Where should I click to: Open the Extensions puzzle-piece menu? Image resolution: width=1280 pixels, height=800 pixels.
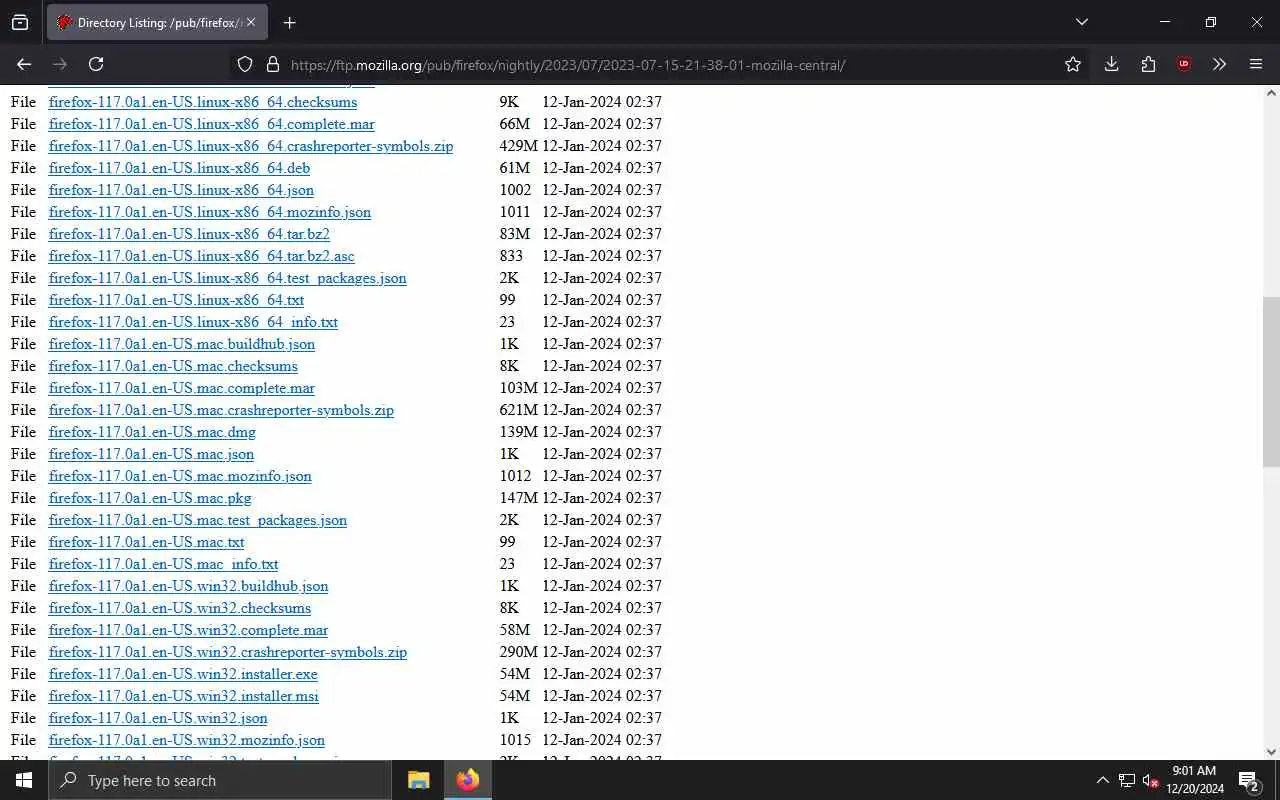[1148, 64]
